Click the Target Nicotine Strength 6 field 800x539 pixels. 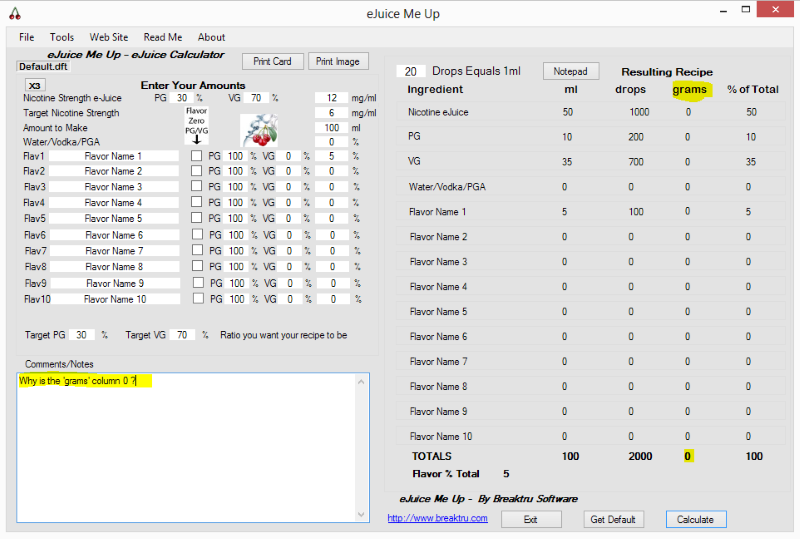point(332,113)
